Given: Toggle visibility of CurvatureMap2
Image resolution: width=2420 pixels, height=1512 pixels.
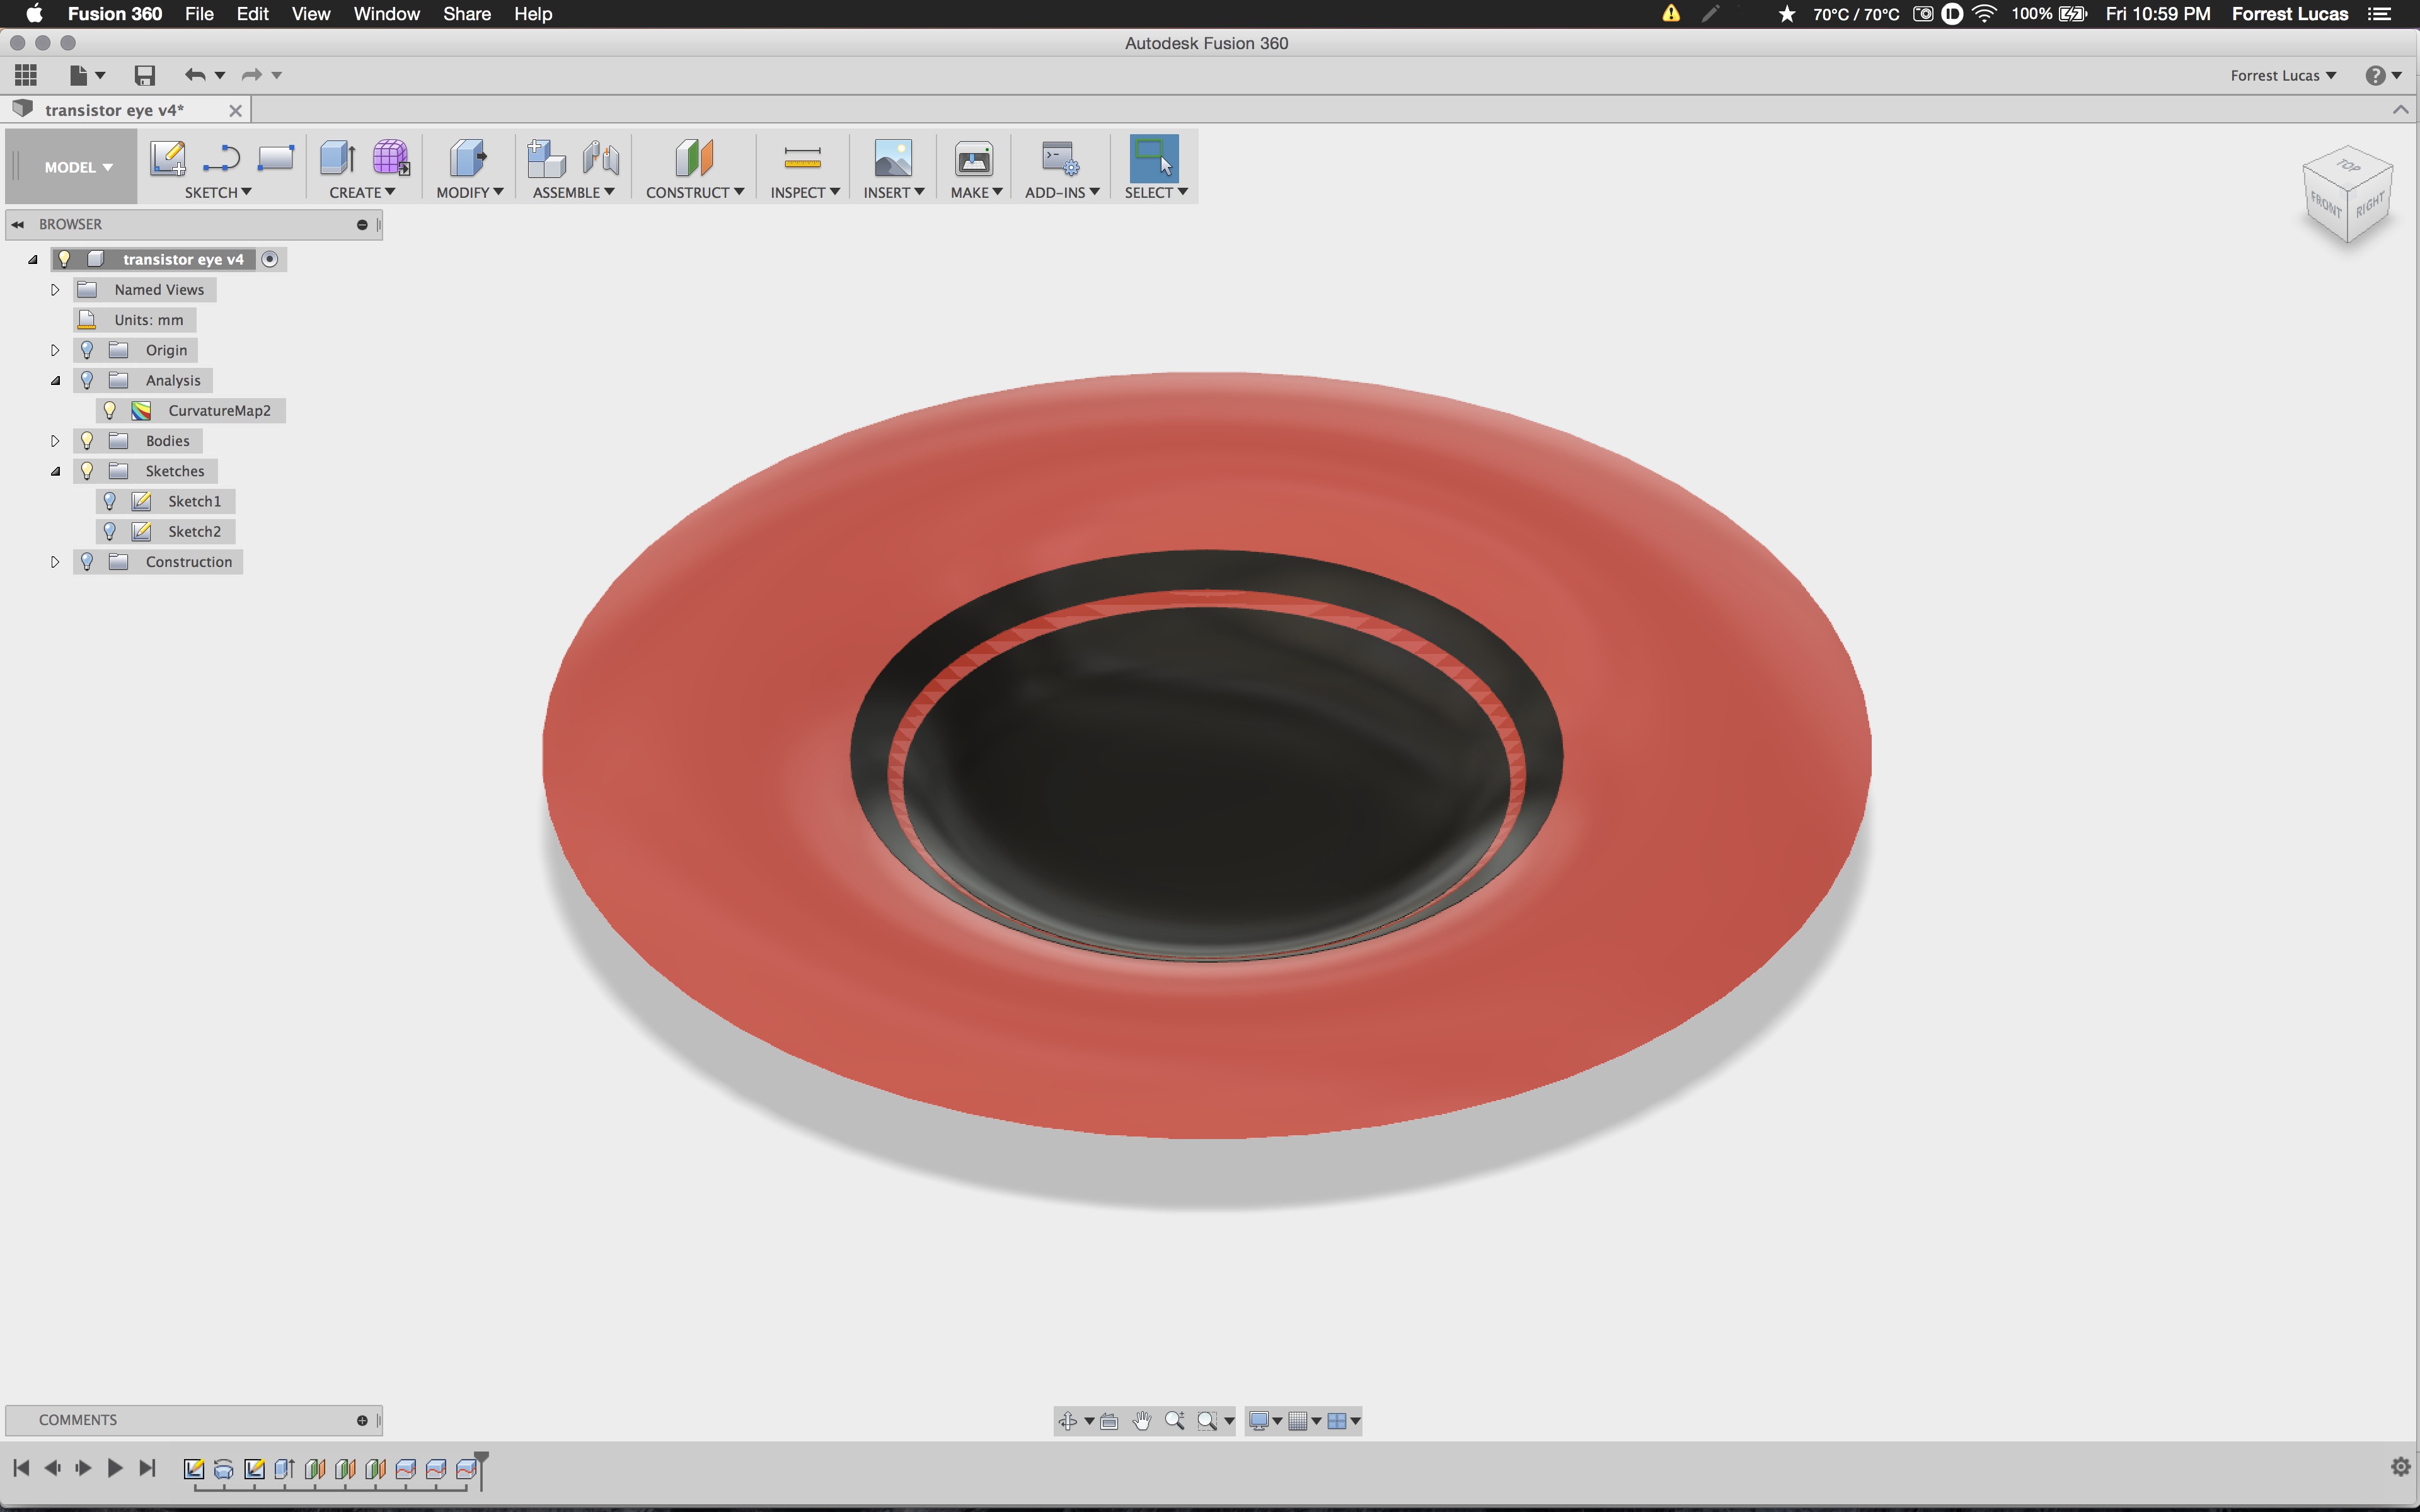Looking at the screenshot, I should (x=110, y=411).
